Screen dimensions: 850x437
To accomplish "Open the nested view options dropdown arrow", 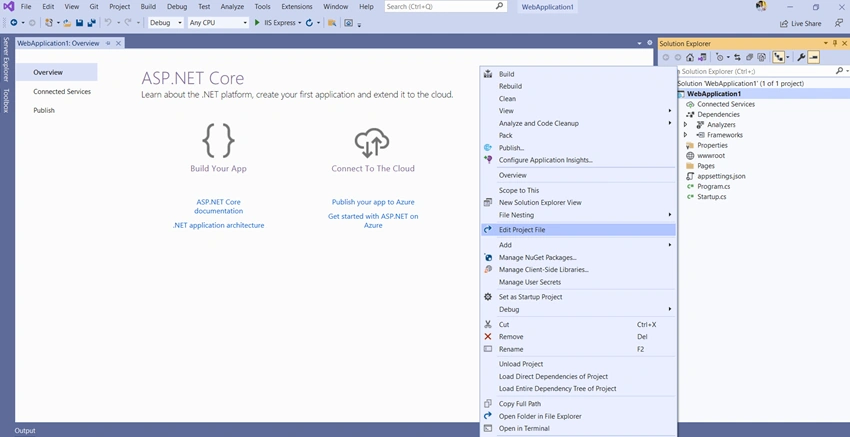I will click(x=787, y=57).
